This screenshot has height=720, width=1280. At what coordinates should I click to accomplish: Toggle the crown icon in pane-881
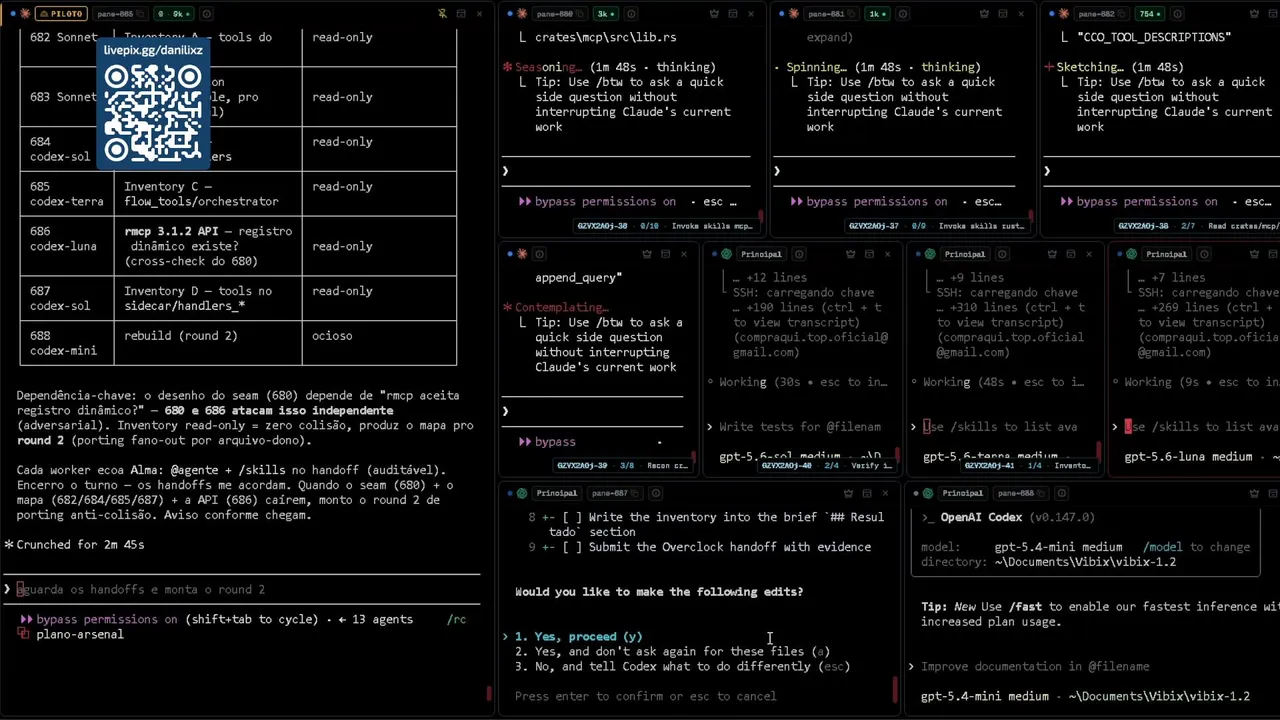coord(985,14)
